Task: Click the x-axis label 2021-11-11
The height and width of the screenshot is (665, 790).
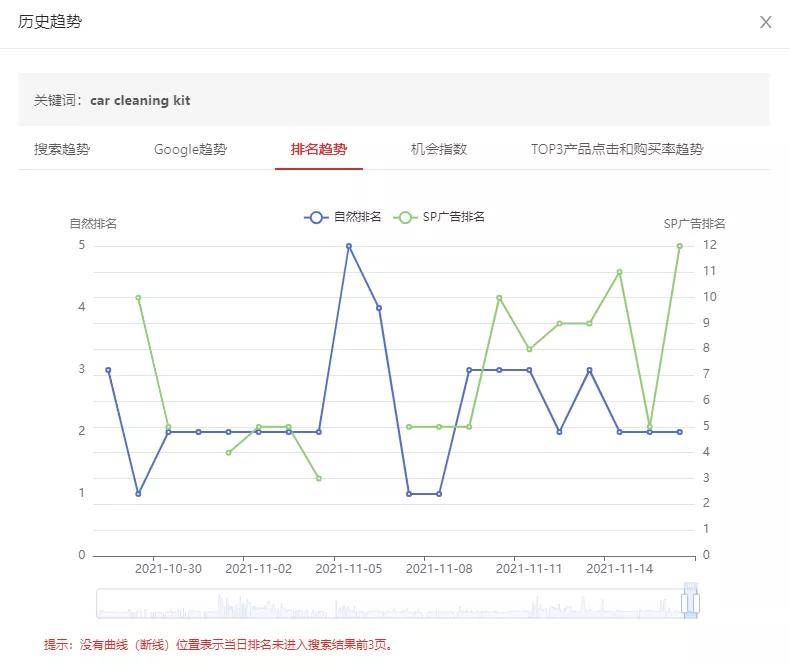Action: [x=529, y=569]
